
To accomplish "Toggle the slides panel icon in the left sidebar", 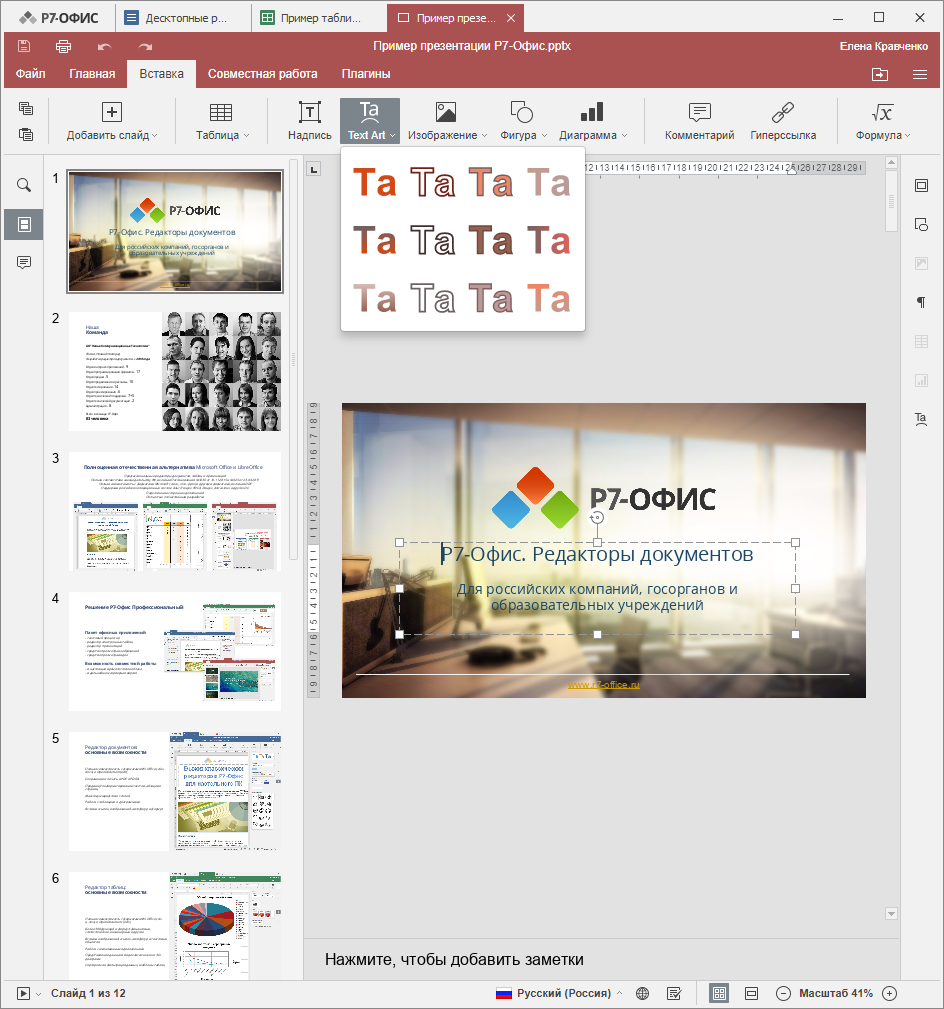I will coord(24,224).
